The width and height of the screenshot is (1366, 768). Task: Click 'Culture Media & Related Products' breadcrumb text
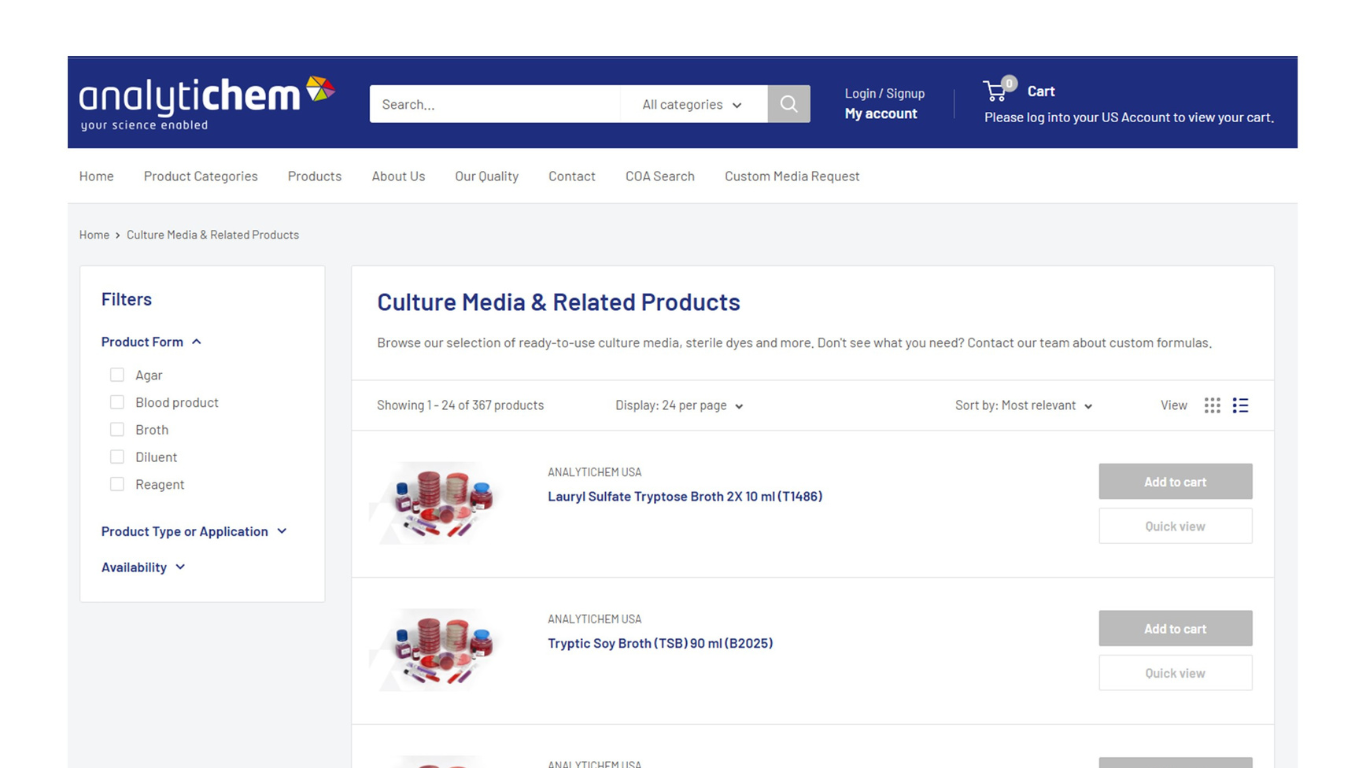212,235
